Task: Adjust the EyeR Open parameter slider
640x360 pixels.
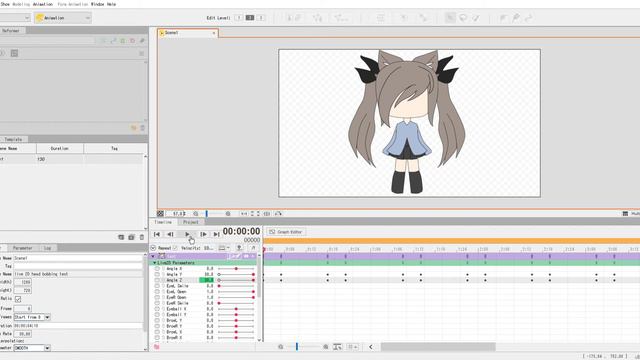Action: tap(236, 298)
